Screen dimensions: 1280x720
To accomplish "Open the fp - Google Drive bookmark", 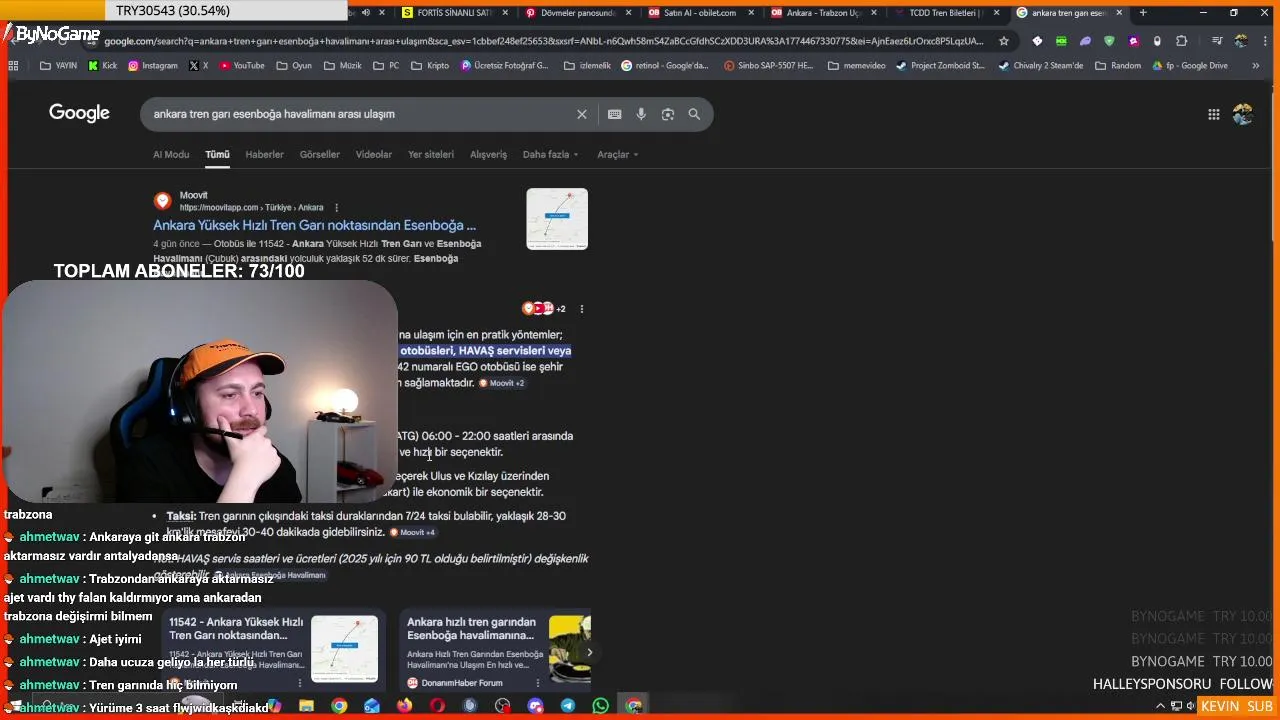I will [1189, 65].
